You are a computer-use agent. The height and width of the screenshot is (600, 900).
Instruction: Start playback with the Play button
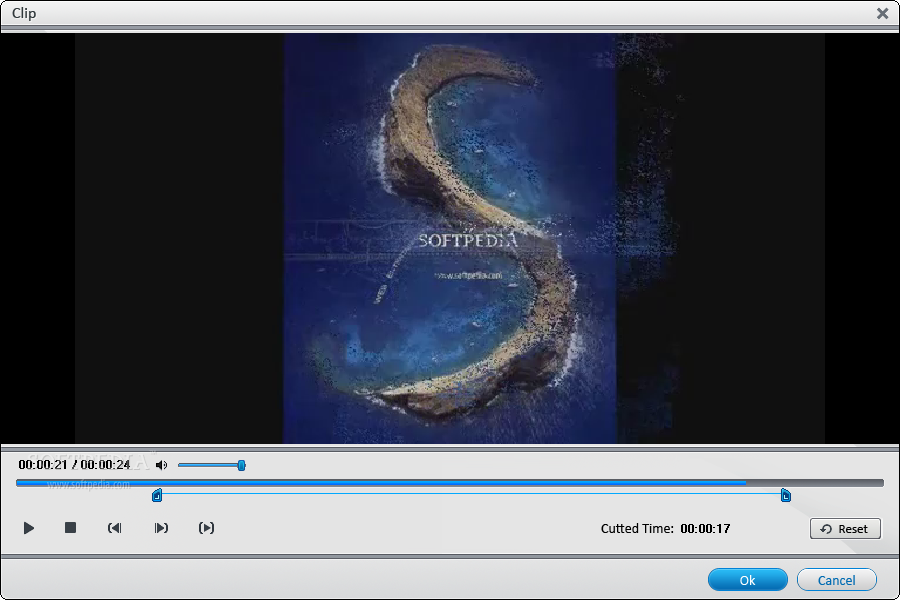click(x=29, y=528)
